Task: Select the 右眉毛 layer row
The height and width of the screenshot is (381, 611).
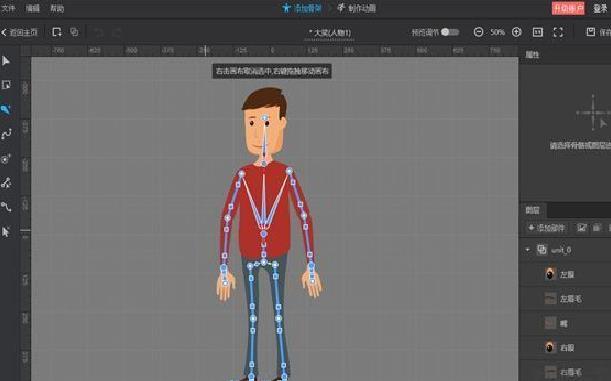Action: (565, 371)
